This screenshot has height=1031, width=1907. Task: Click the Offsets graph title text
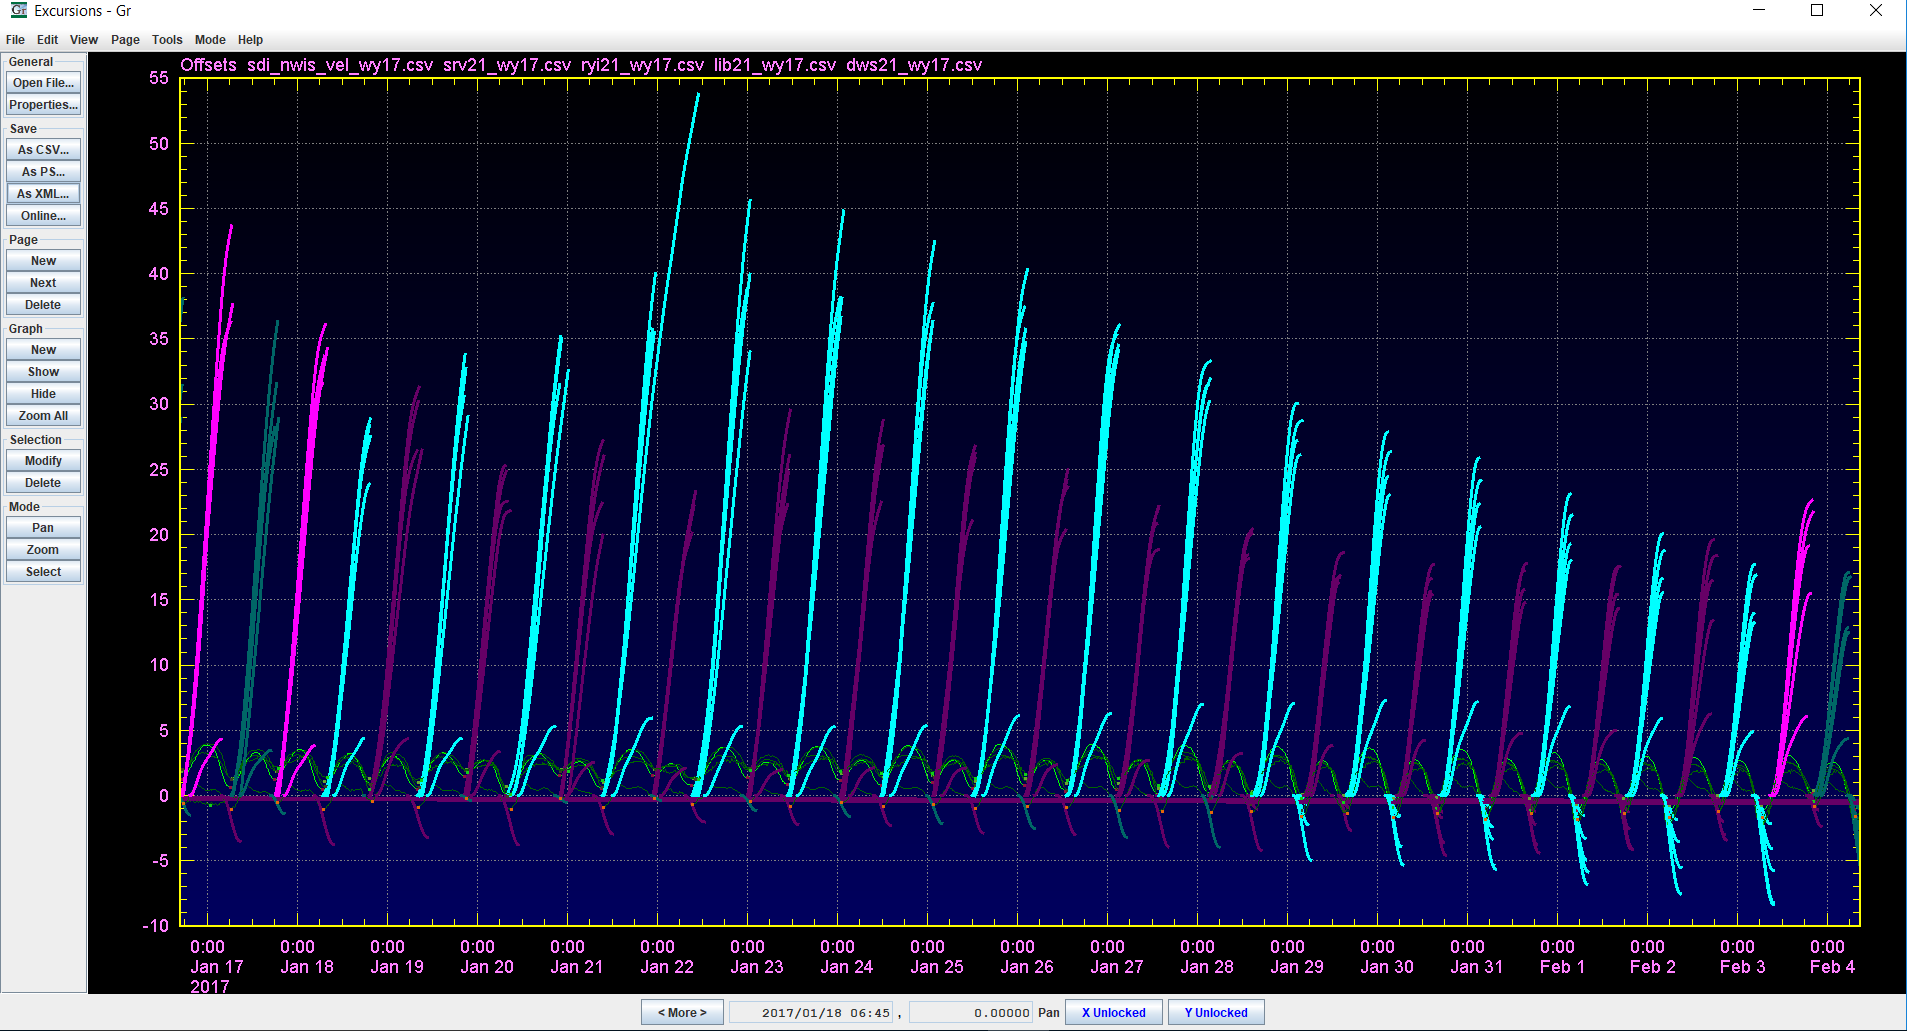coord(208,65)
